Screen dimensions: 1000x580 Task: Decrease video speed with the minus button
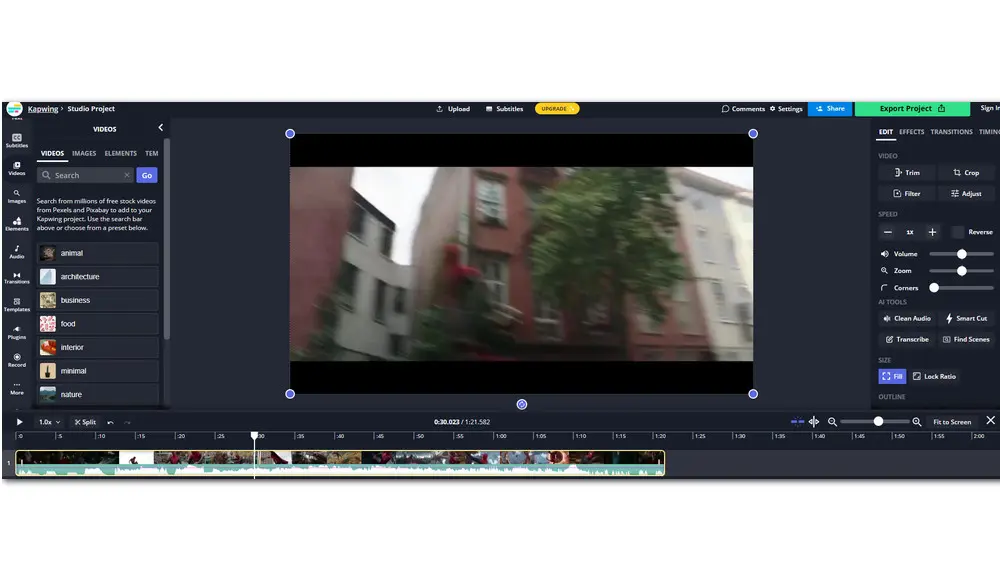click(888, 232)
